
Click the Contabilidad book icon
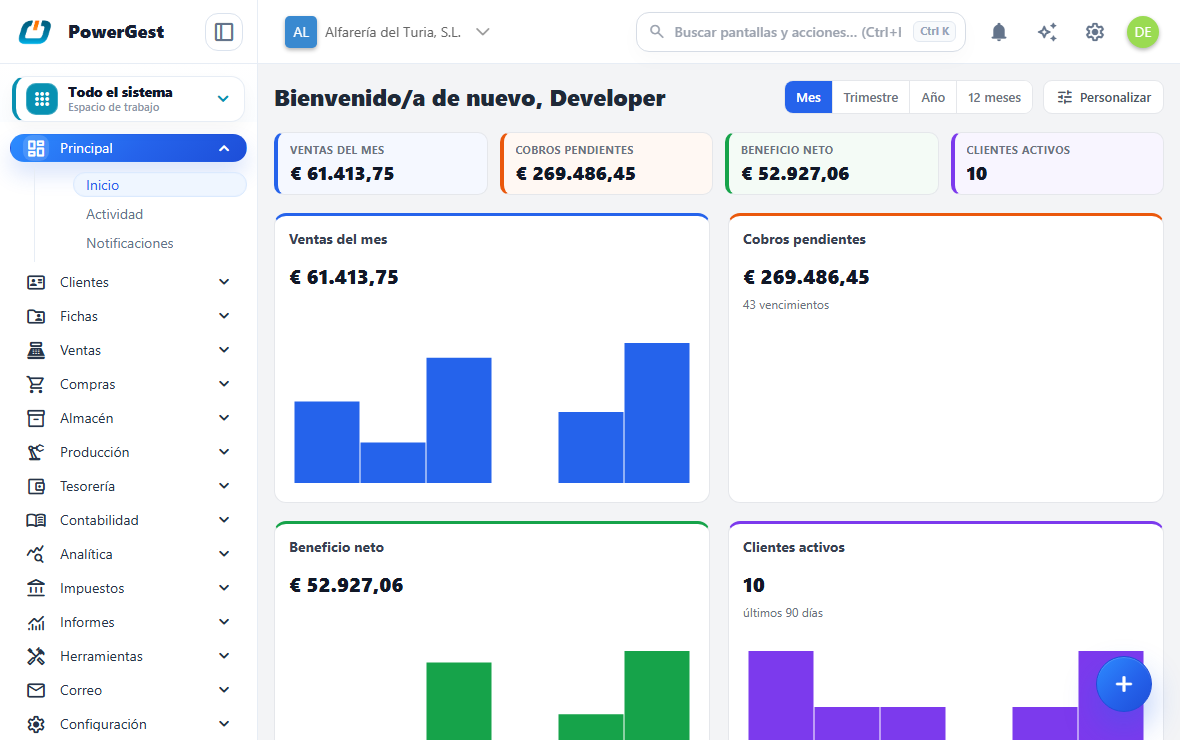tap(36, 520)
